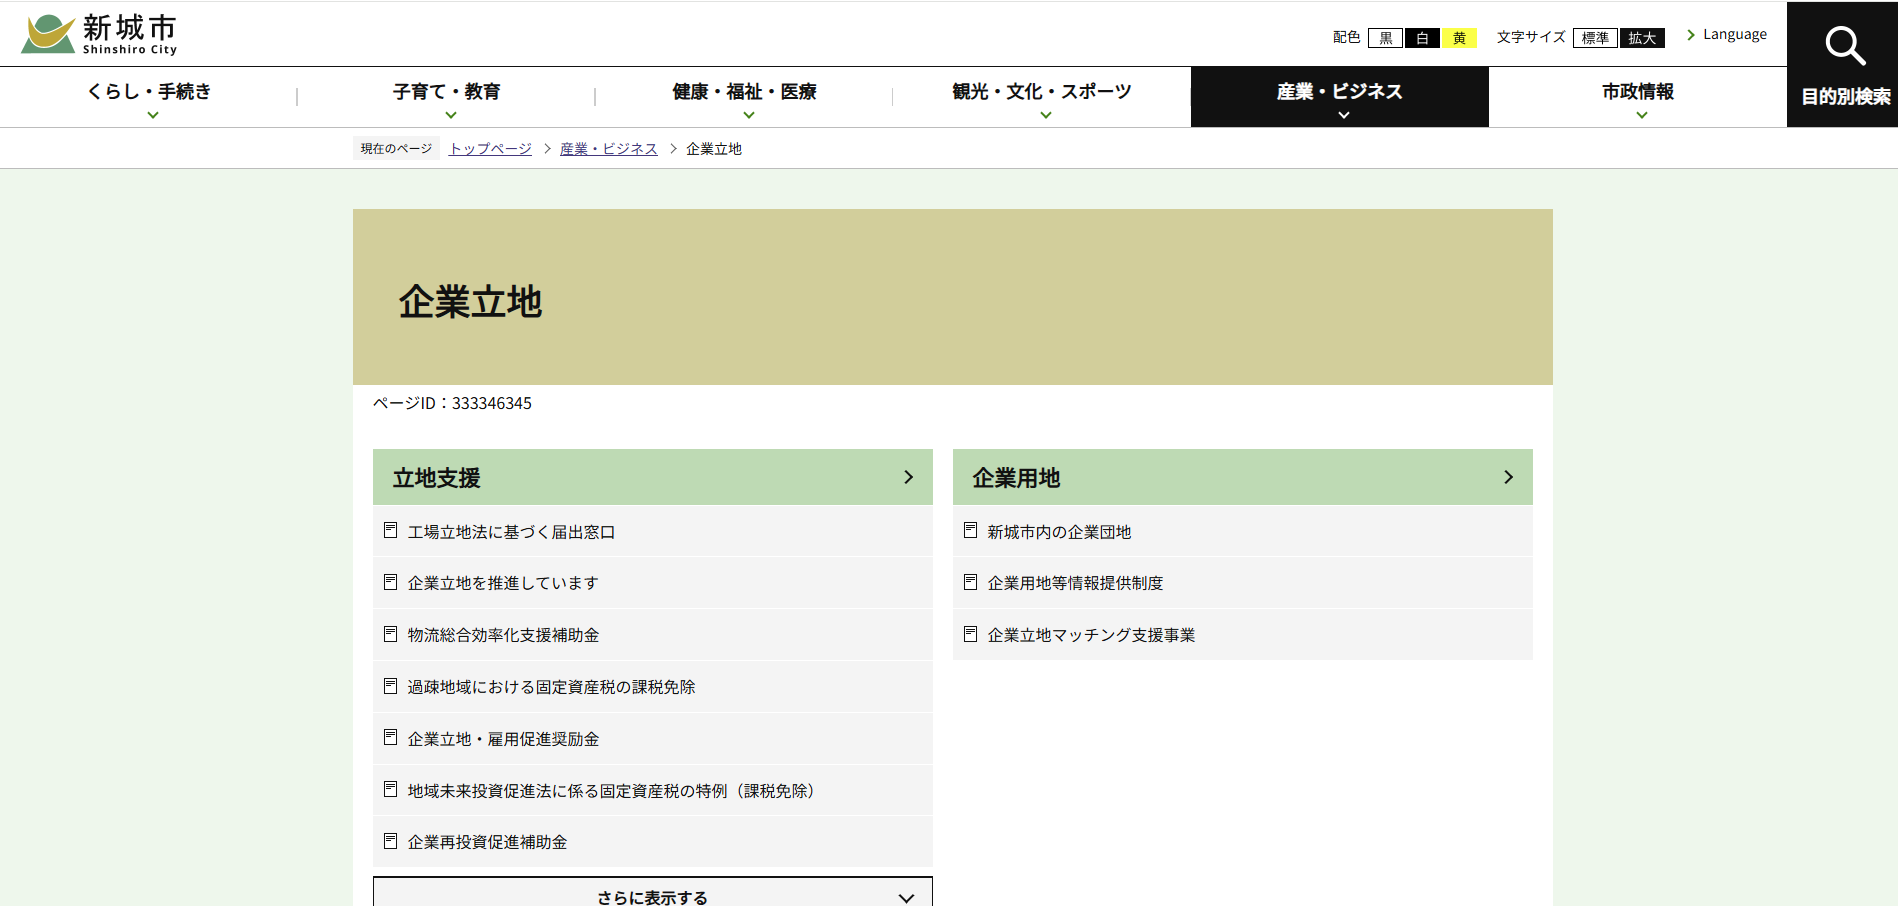Expand the 健康・福祉・医療 menu
This screenshot has width=1898, height=906.
click(x=744, y=97)
